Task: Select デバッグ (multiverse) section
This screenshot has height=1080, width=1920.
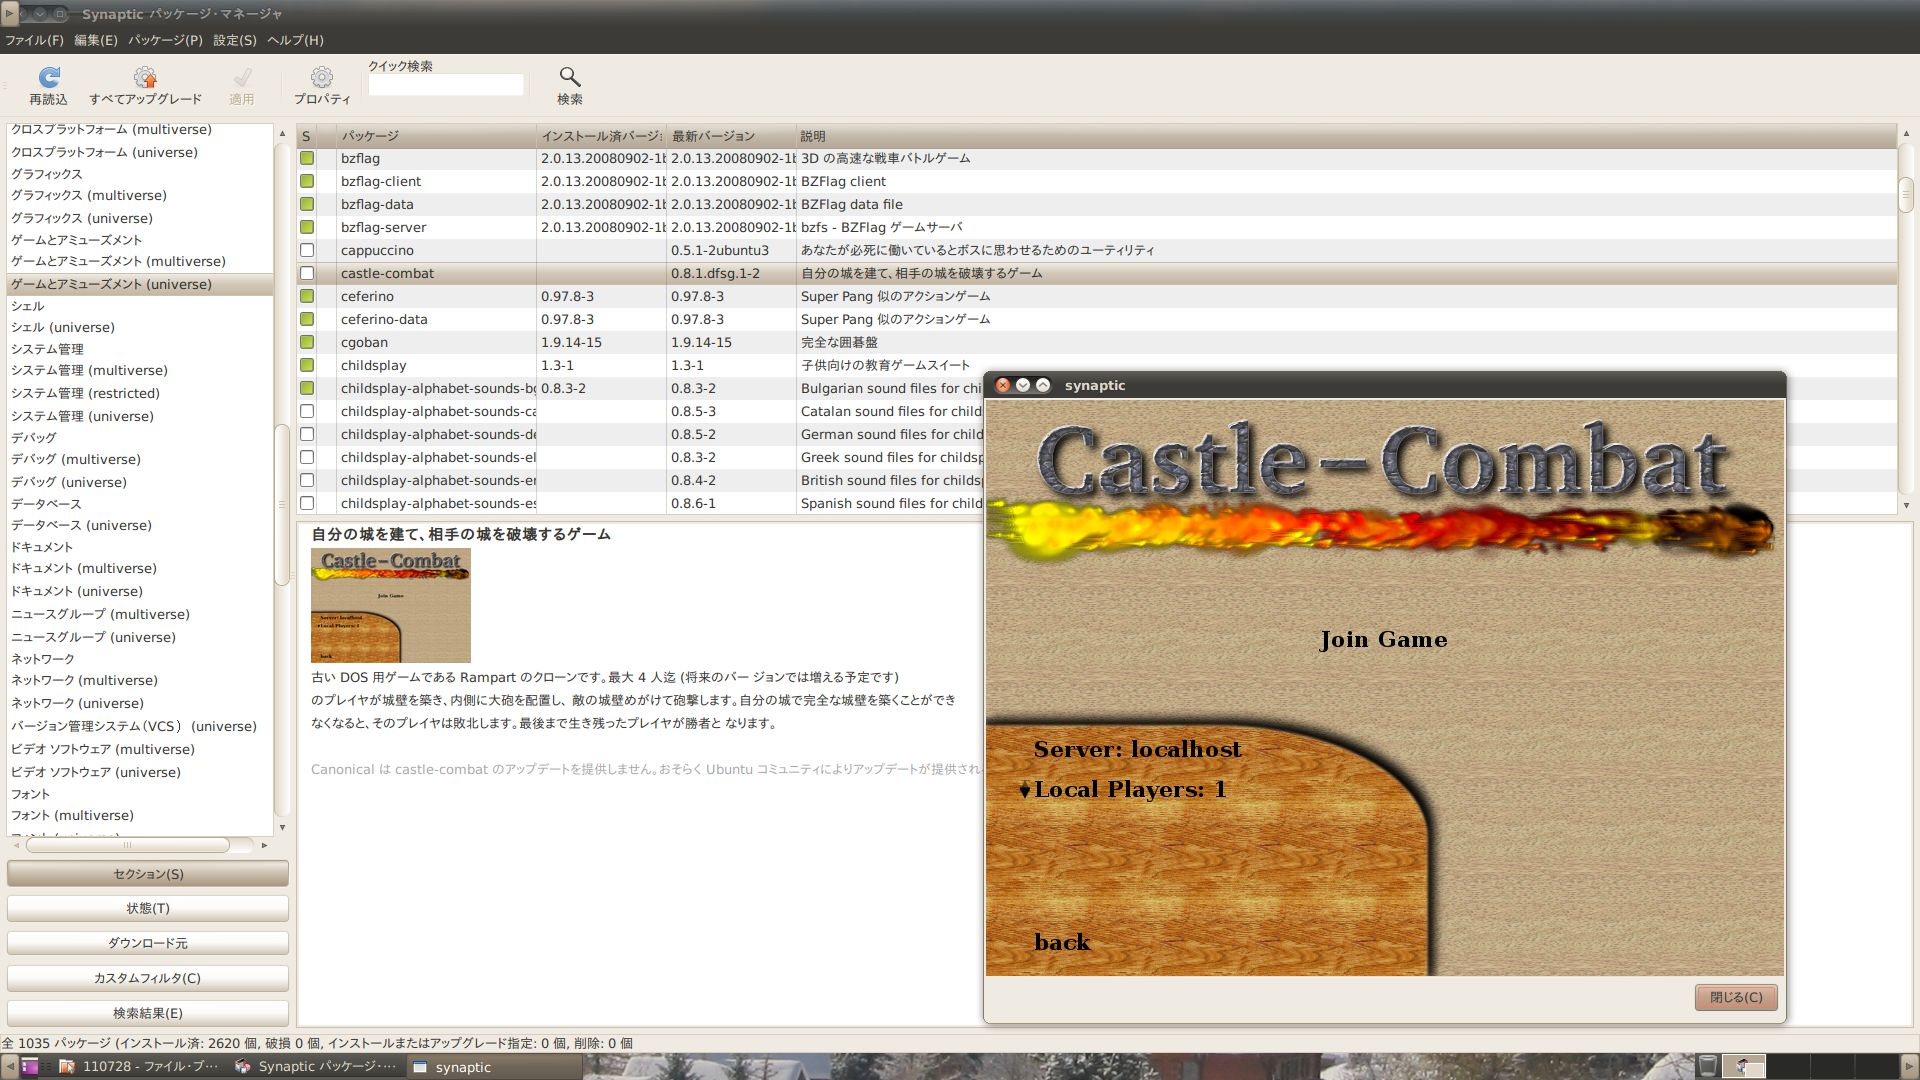Action: [140, 459]
